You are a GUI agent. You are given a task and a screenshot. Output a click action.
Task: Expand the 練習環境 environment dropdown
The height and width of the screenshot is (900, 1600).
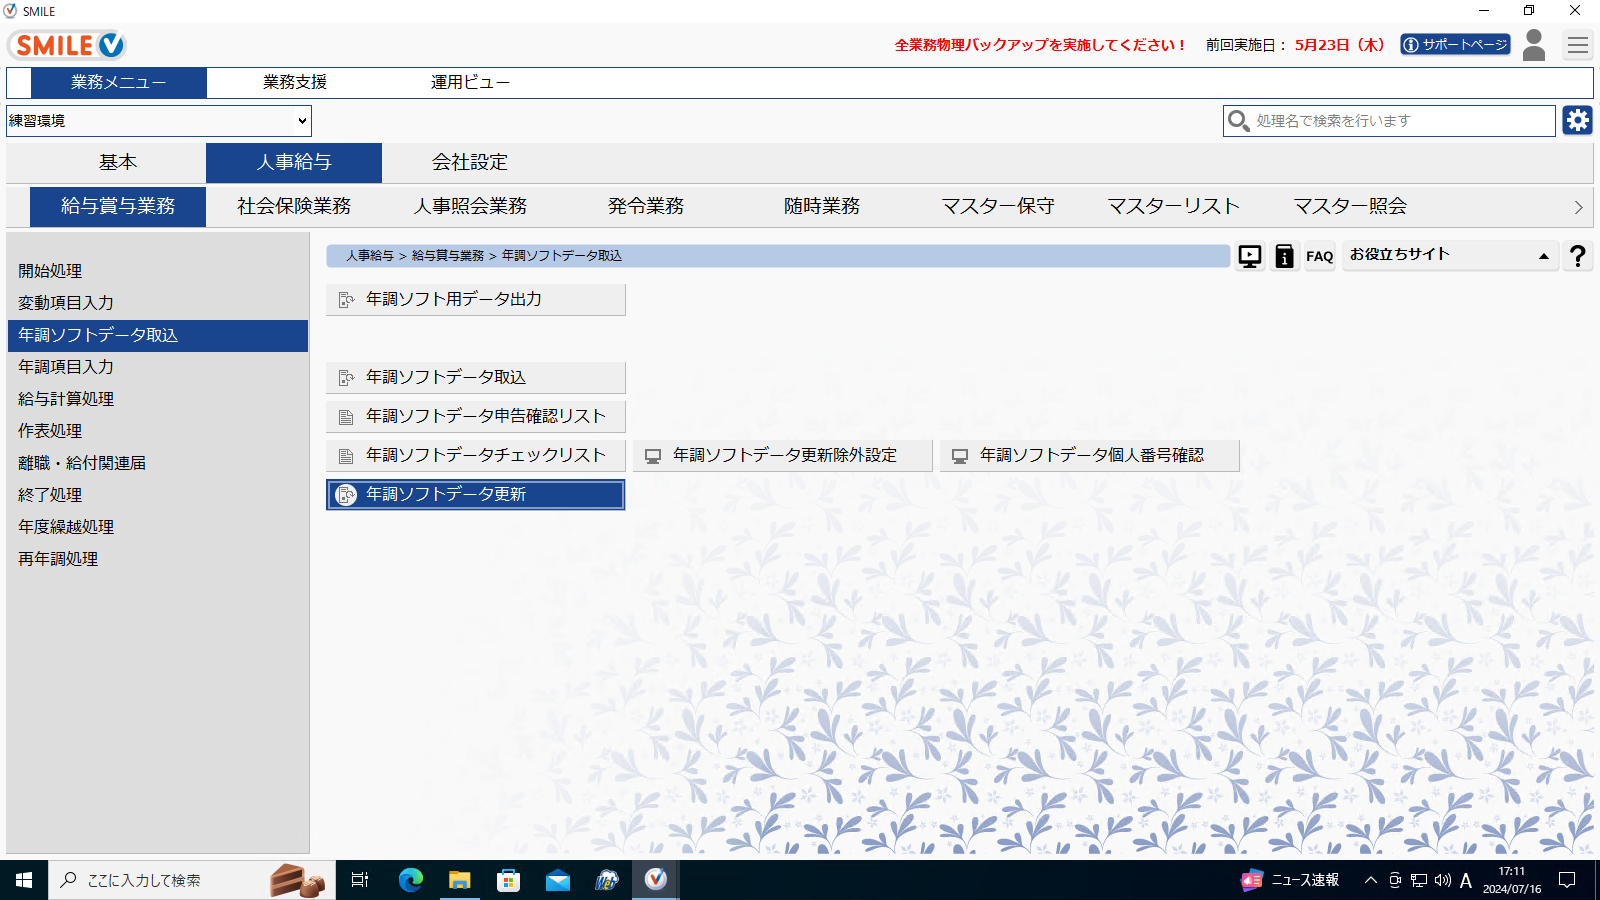click(159, 121)
